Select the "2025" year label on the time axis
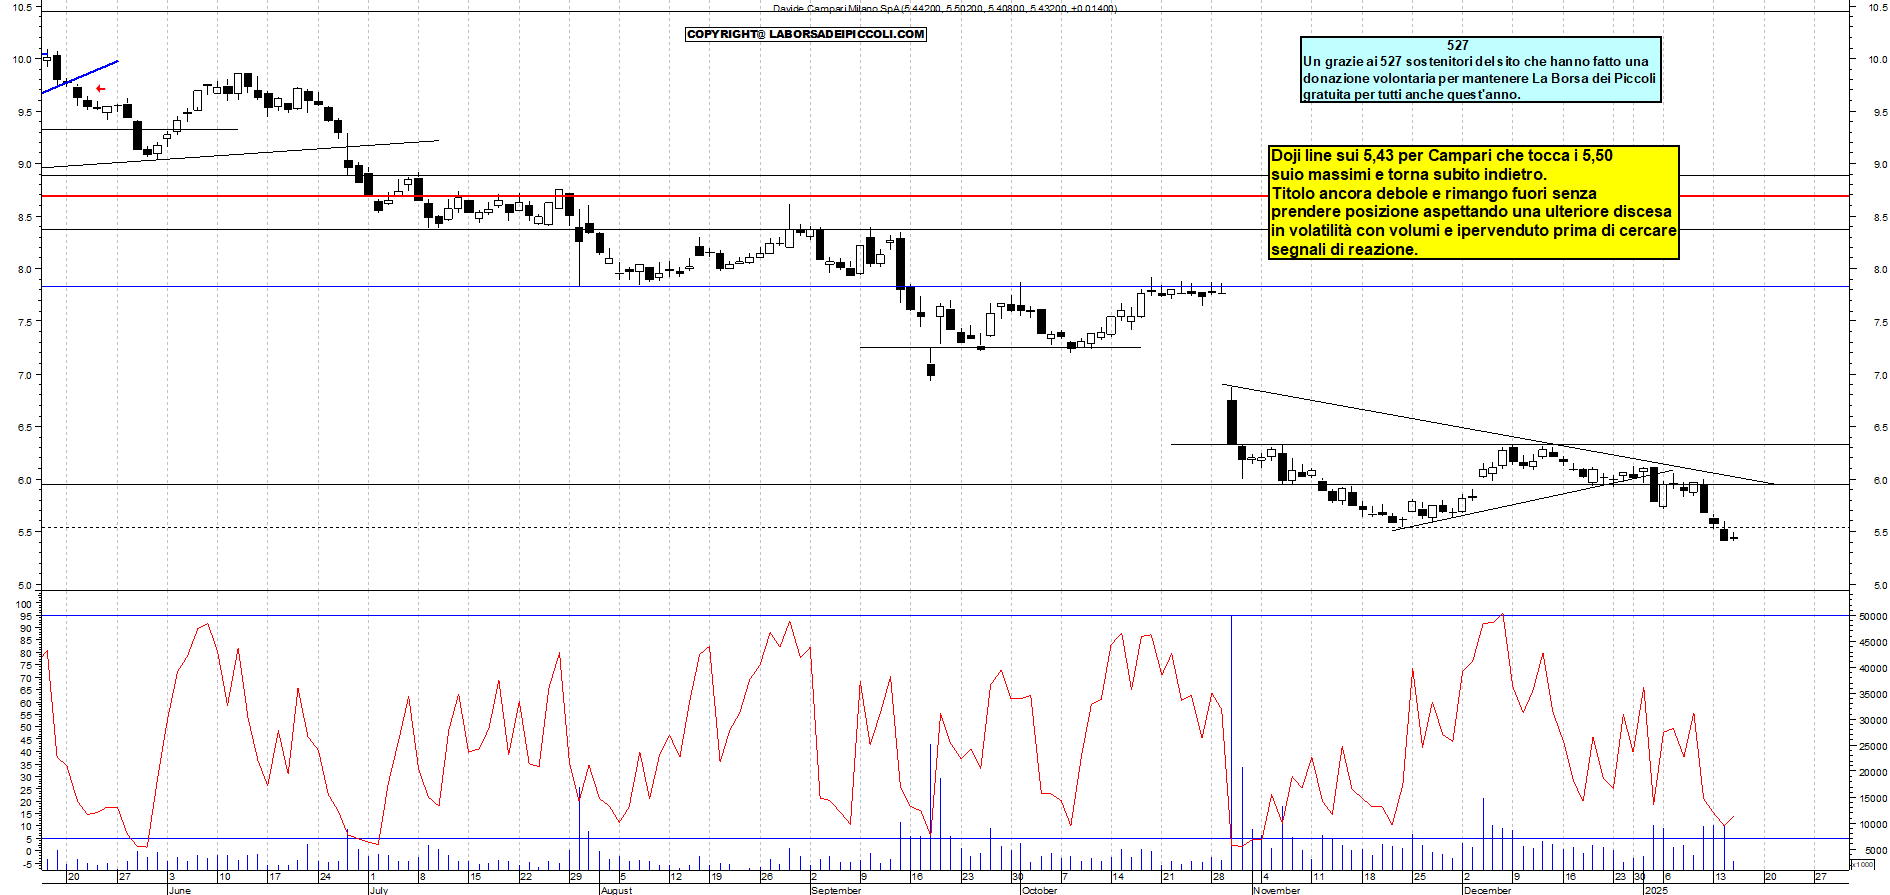The height and width of the screenshot is (895, 1890). coord(1657,890)
